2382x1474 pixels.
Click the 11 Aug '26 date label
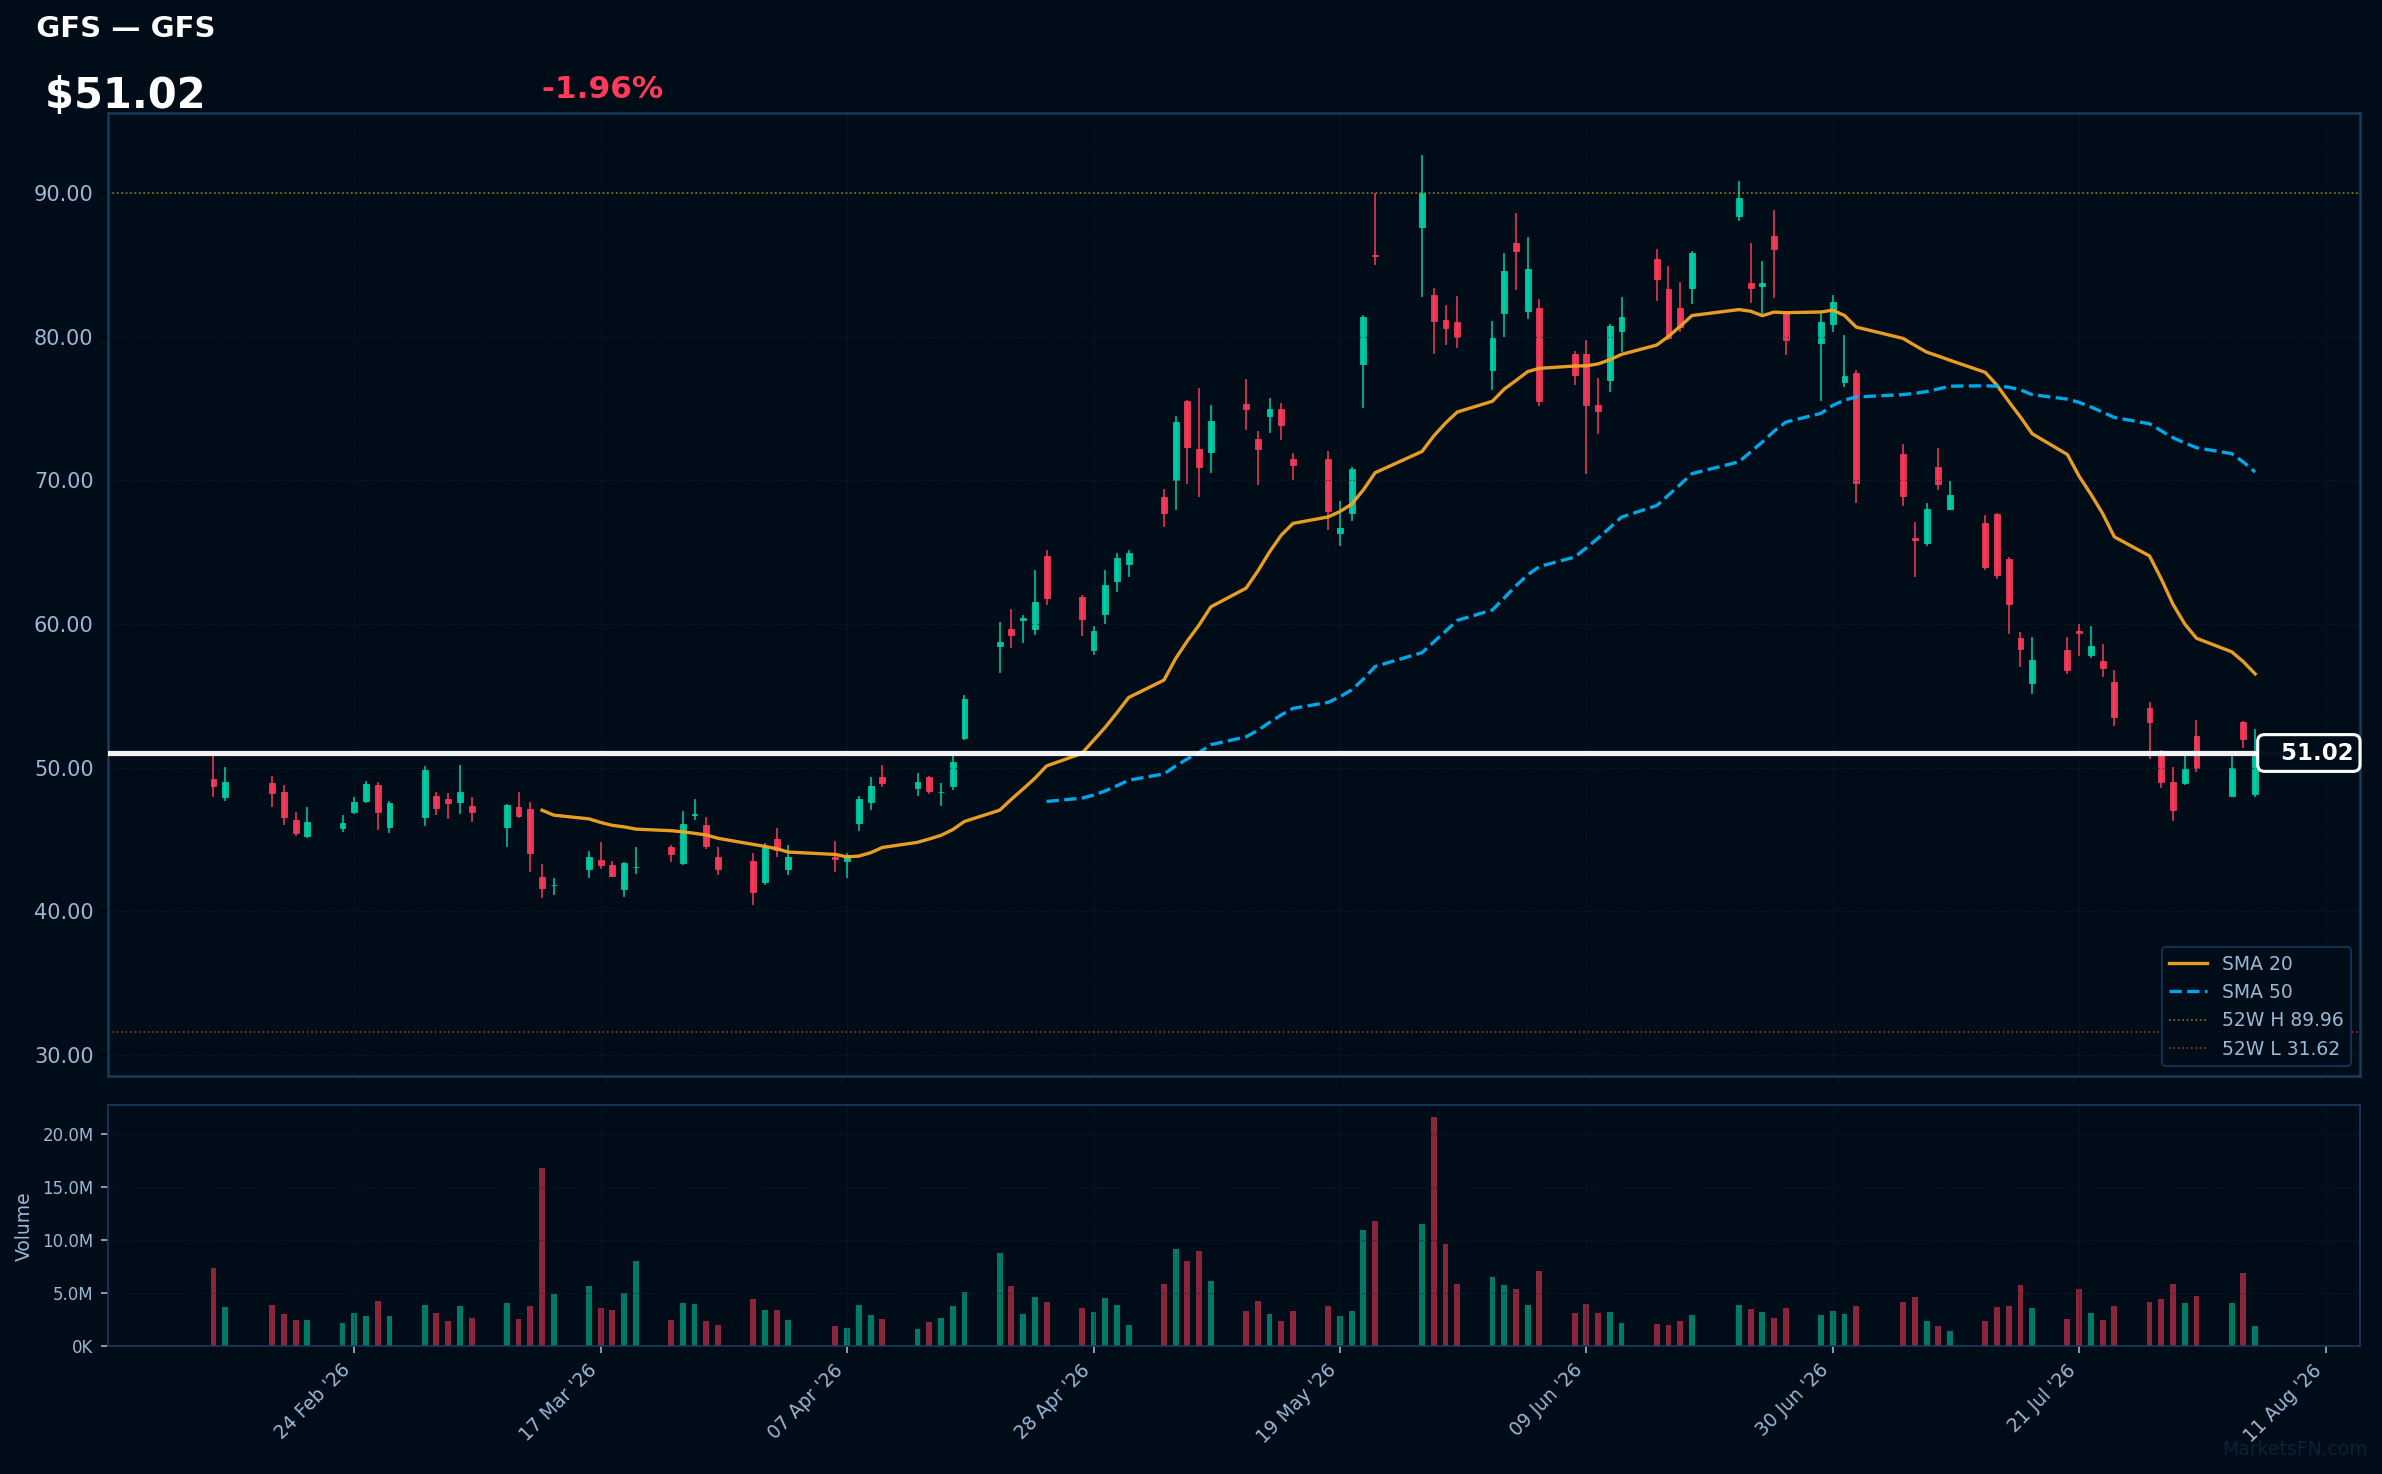(2282, 1401)
